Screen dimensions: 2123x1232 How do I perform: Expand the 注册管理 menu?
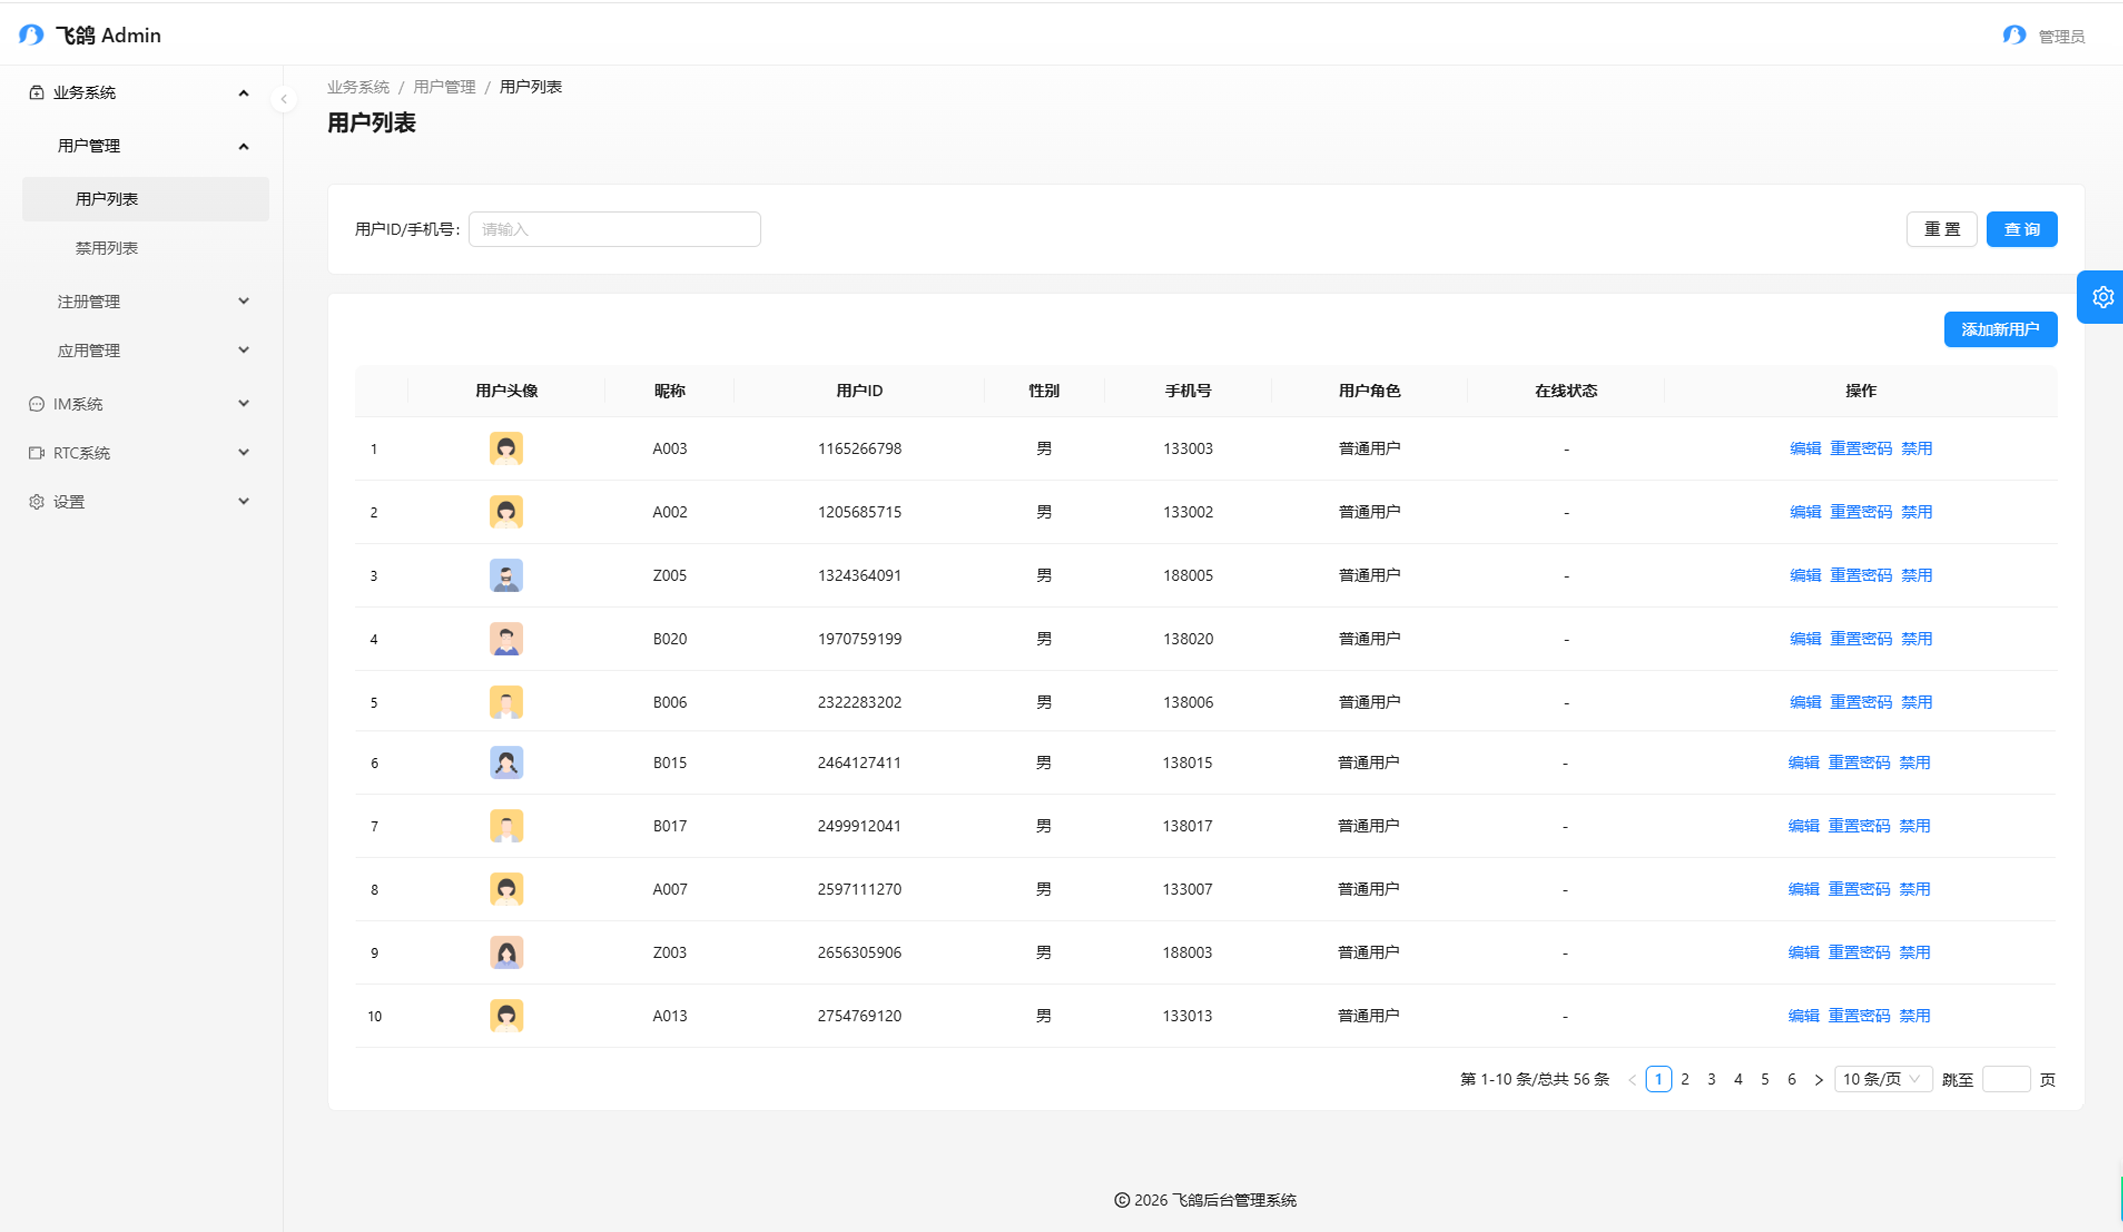click(x=91, y=301)
